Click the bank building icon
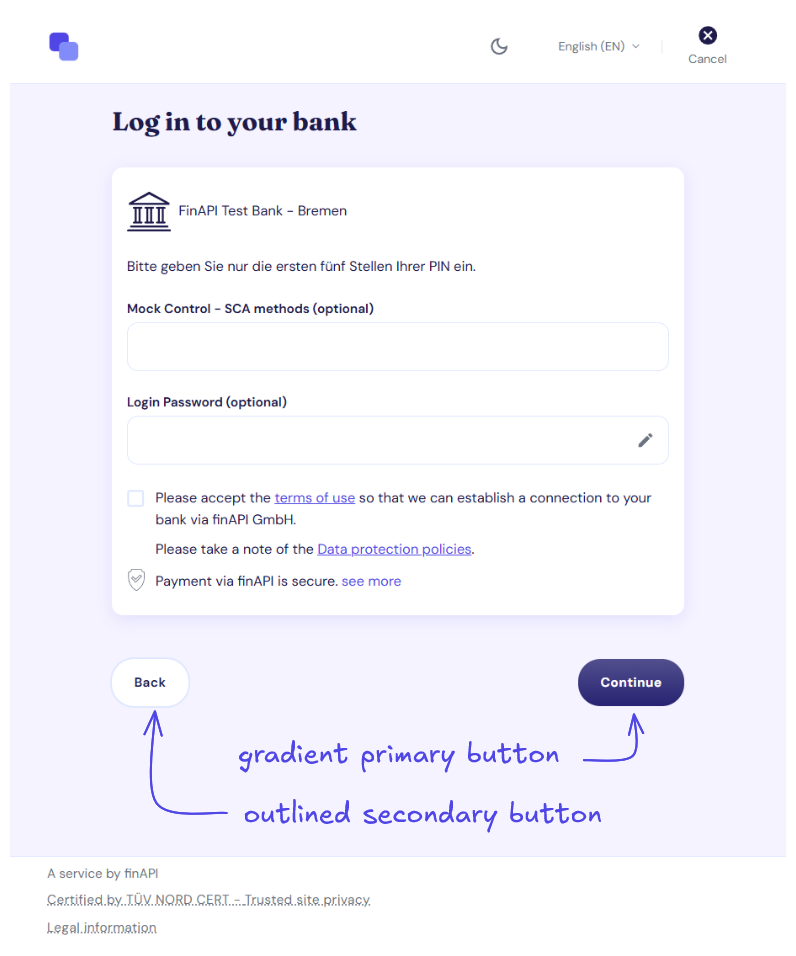This screenshot has height=956, width=796. point(149,212)
